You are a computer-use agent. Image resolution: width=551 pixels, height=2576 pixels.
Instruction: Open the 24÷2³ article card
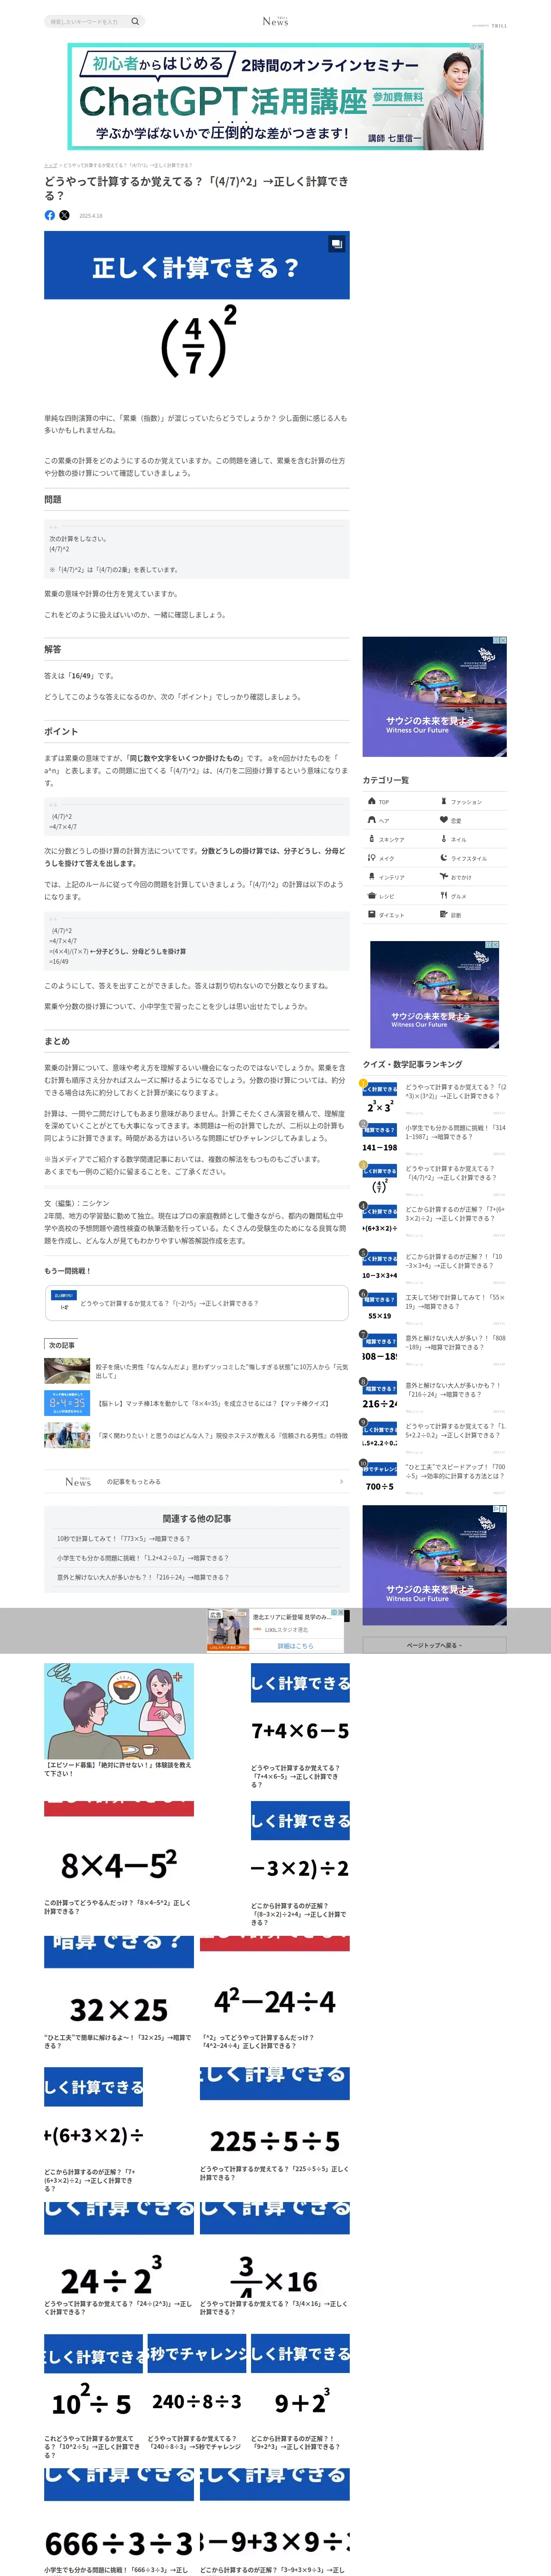click(119, 2260)
